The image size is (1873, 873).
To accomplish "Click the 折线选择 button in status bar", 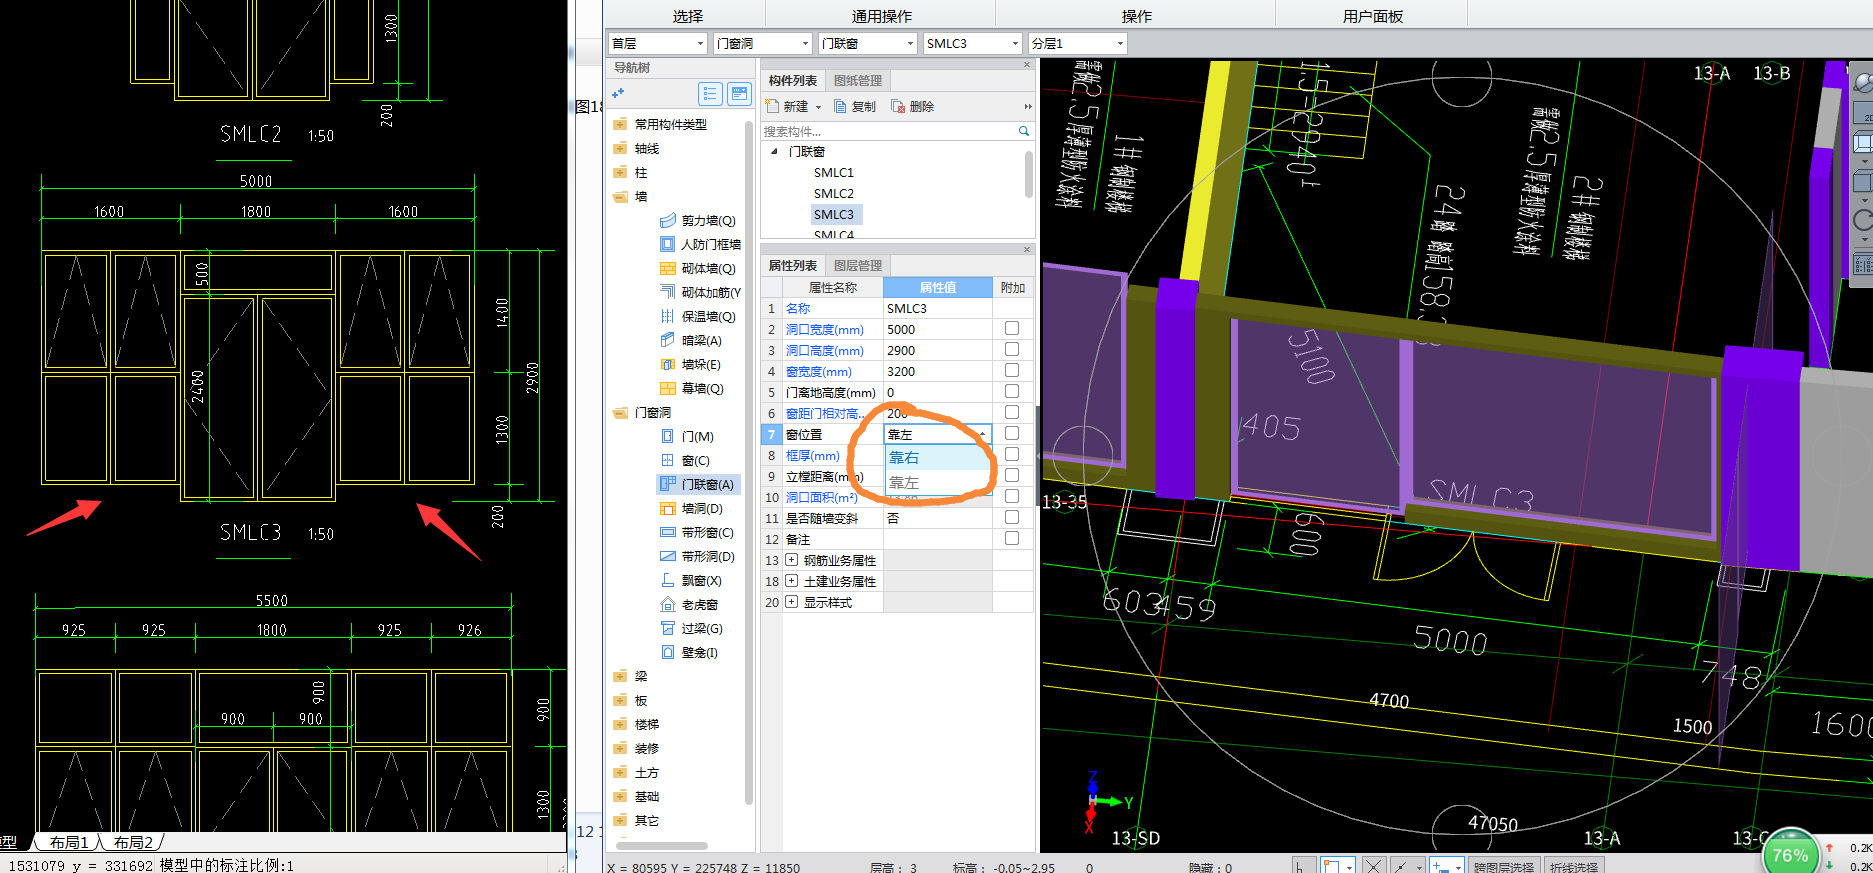I will click(1574, 866).
